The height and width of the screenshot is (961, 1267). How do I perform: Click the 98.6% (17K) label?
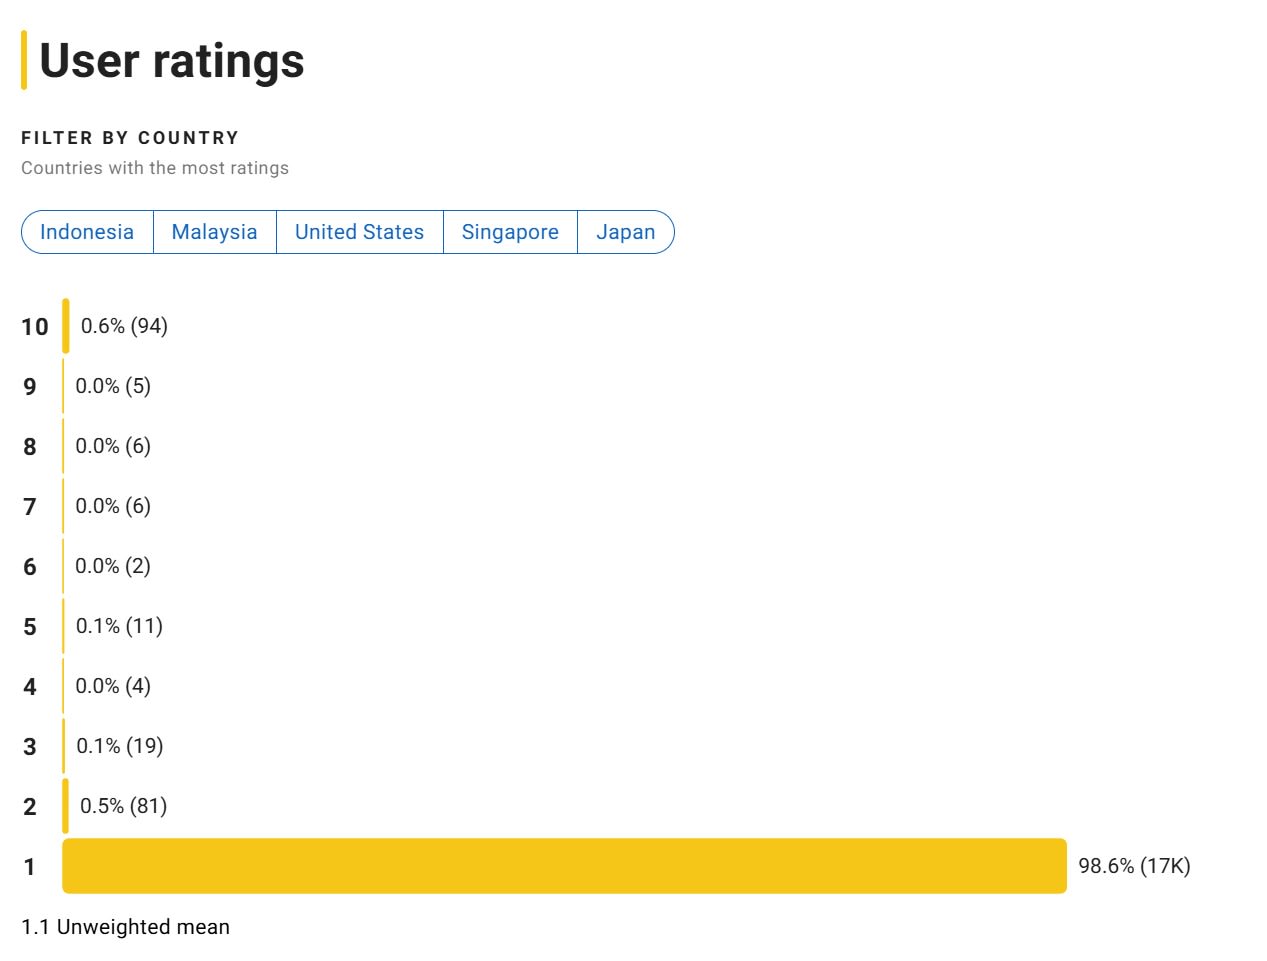[x=1134, y=866]
